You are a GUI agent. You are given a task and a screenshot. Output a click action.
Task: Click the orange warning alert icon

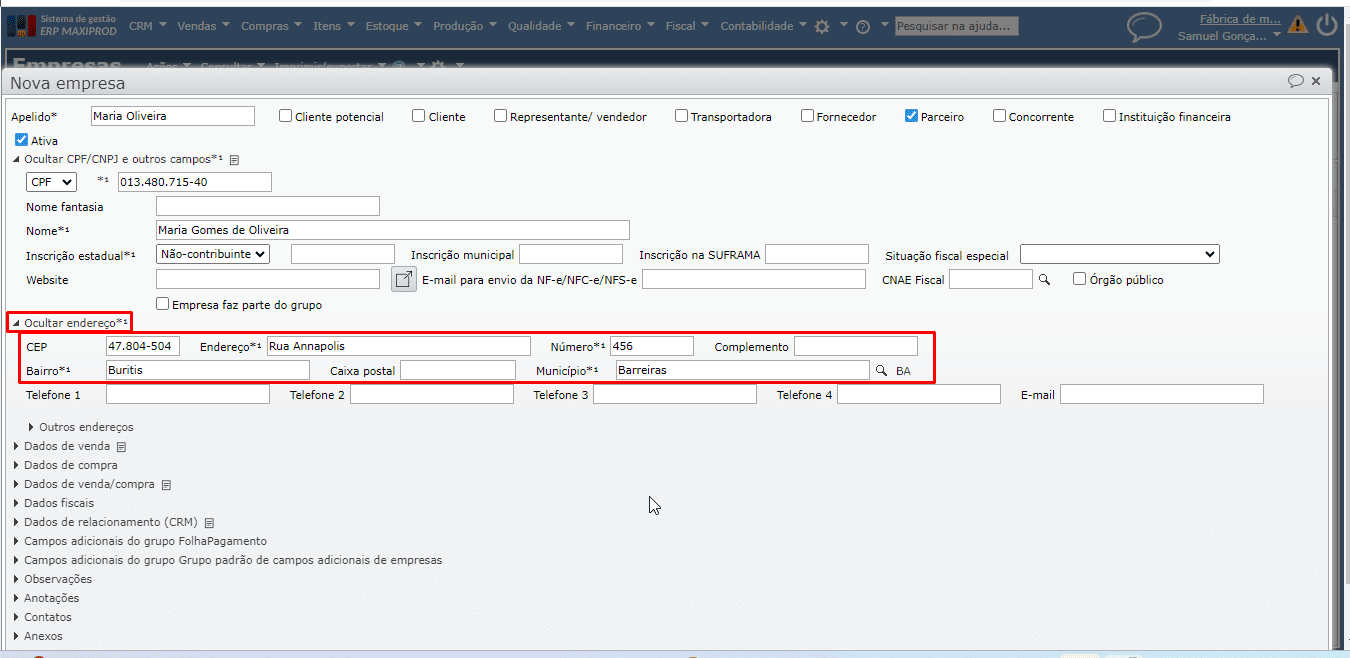pos(1298,25)
